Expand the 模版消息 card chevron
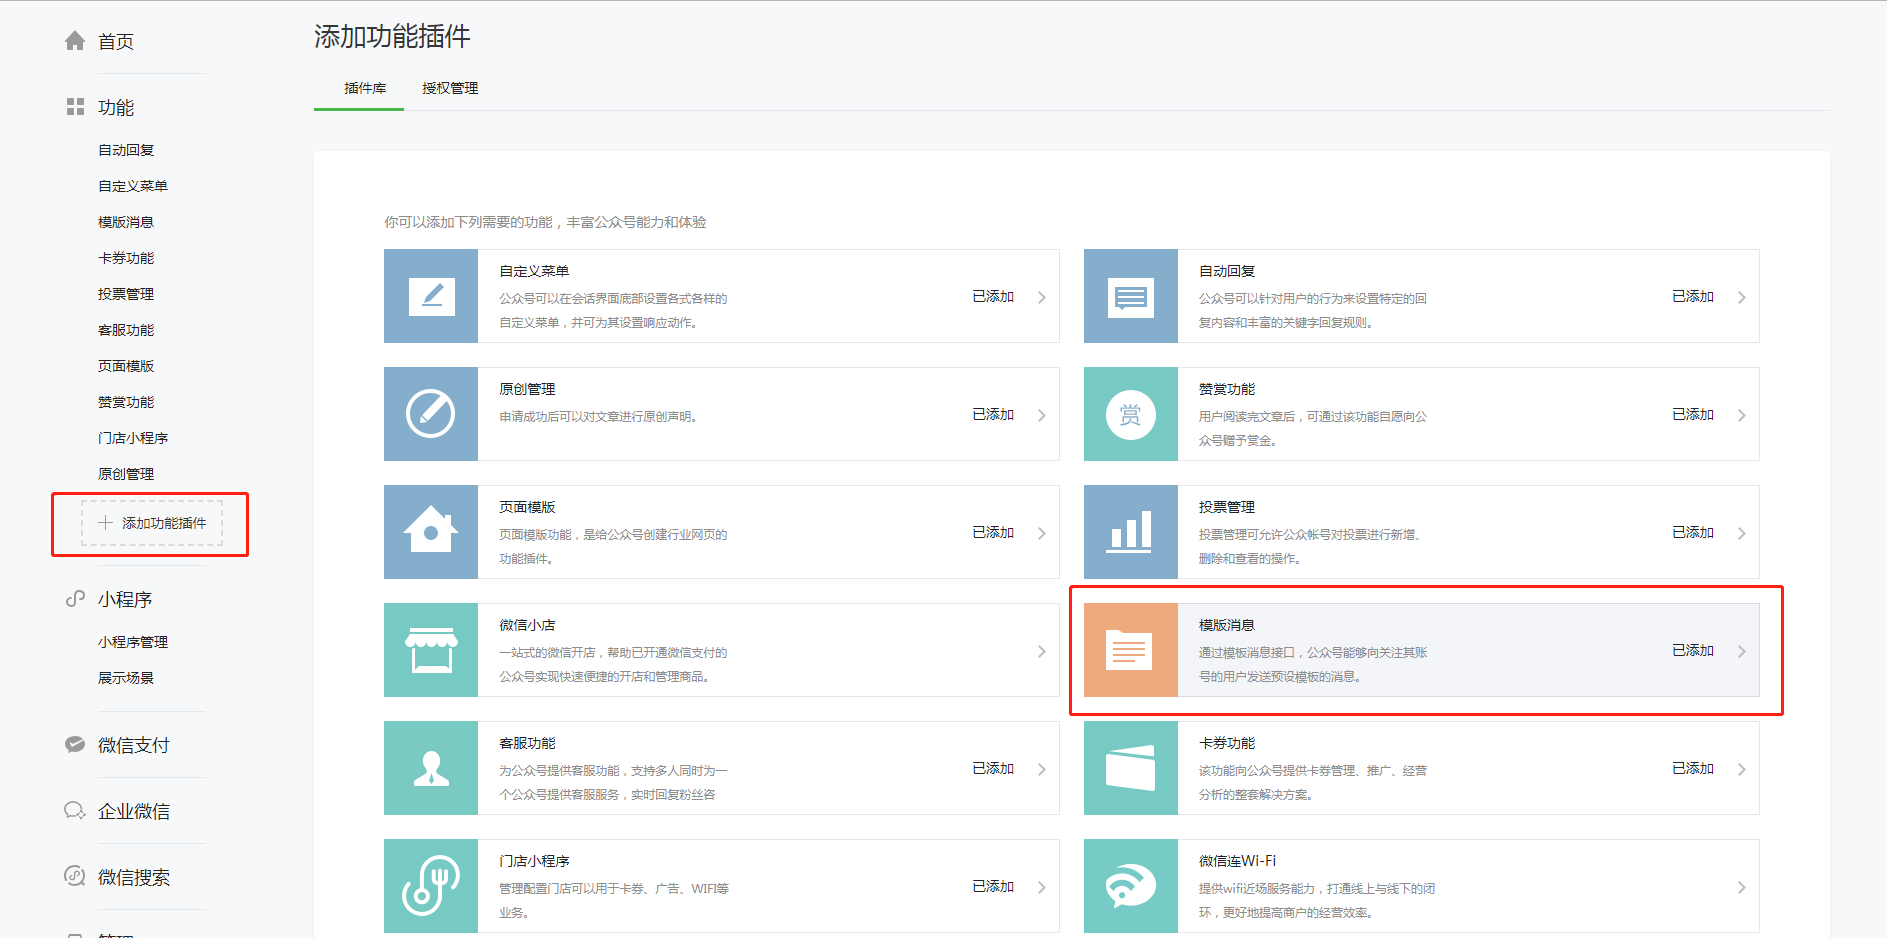Viewport: 1887px width, 938px height. pos(1741,651)
